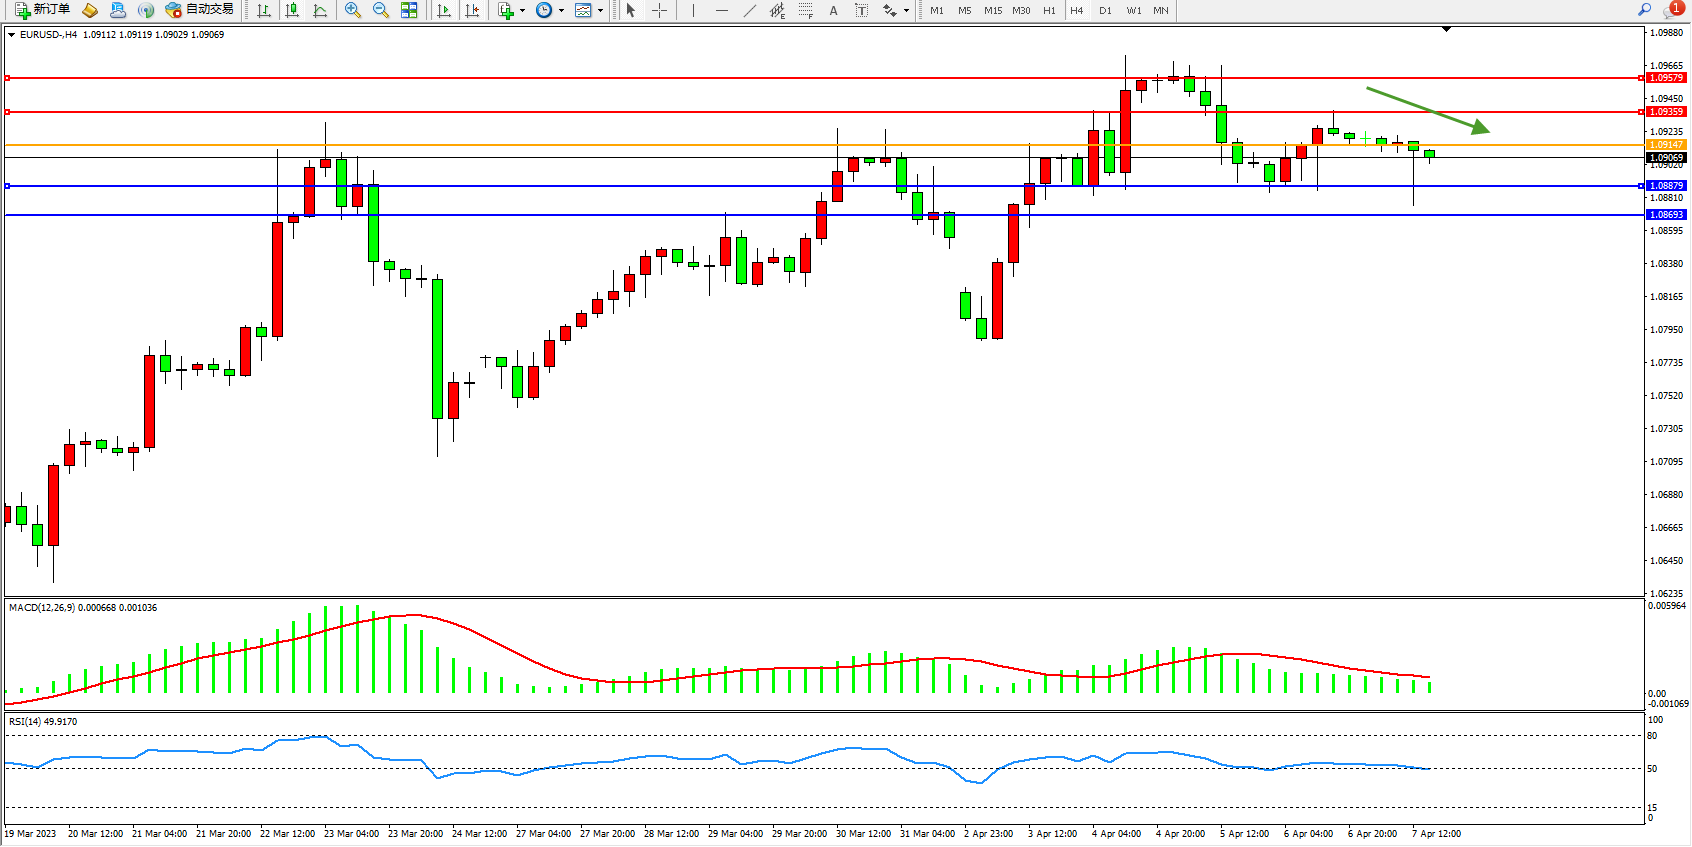This screenshot has height=847, width=1692.
Task: Switch chart to bar chart mode
Action: pyautogui.click(x=264, y=10)
